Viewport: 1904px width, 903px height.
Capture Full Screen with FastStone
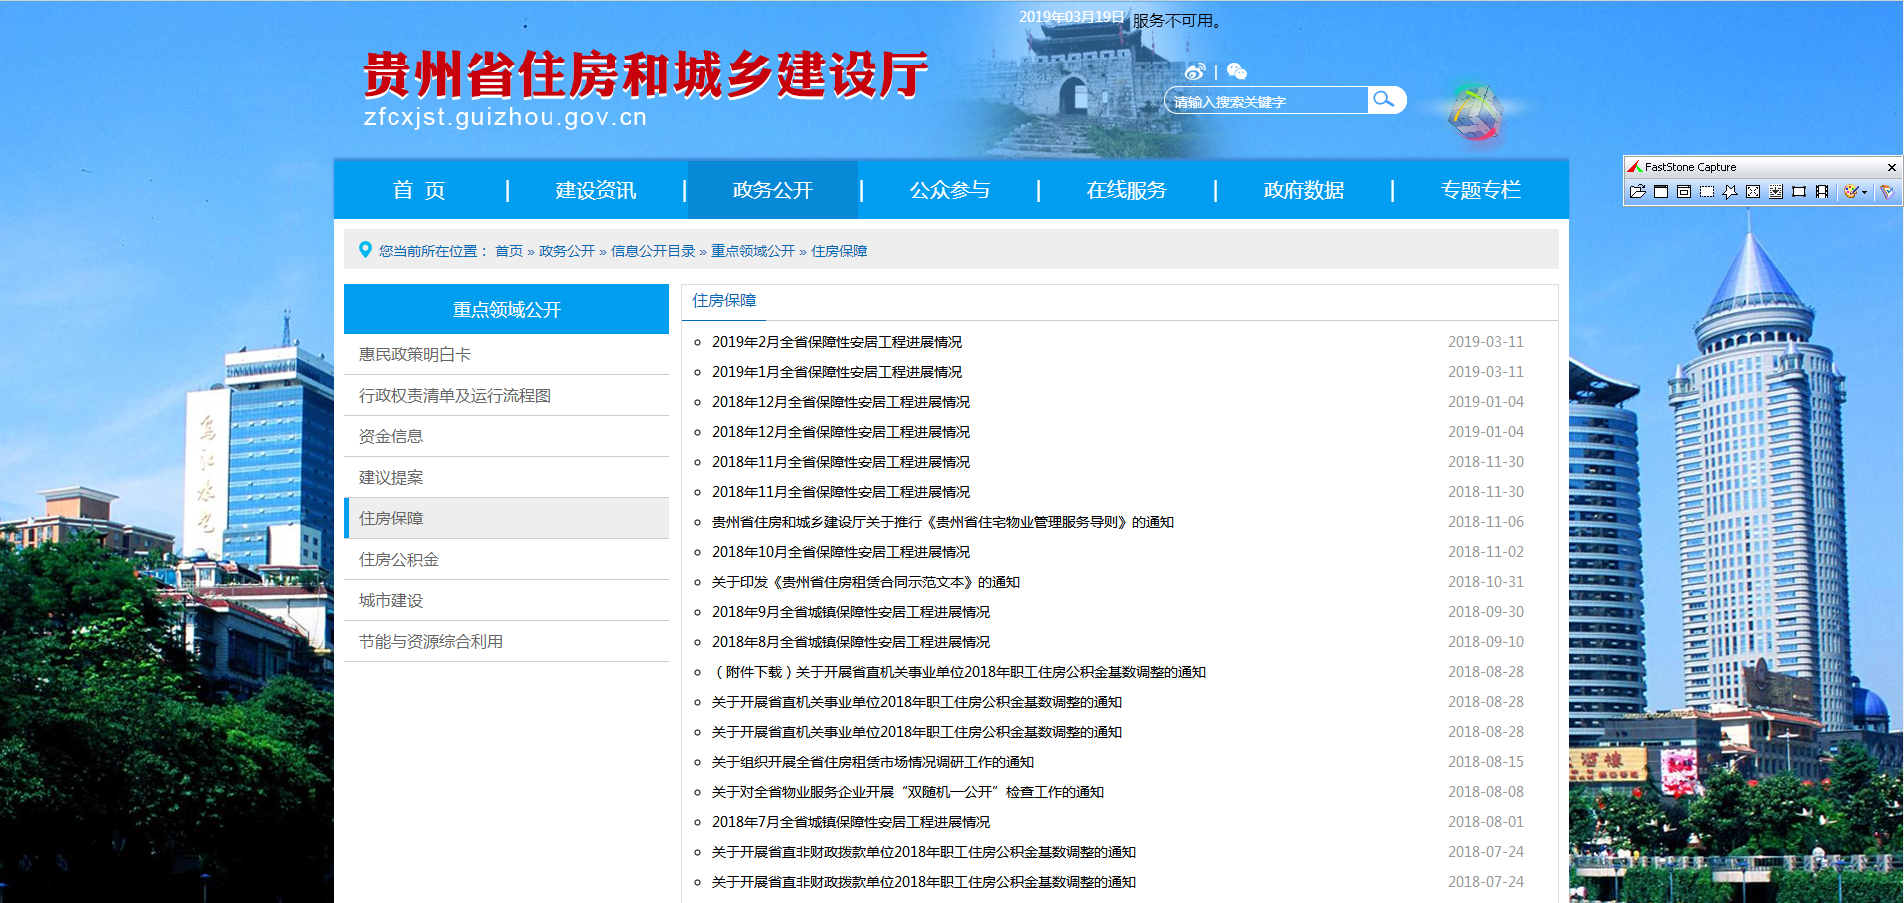(x=1753, y=192)
